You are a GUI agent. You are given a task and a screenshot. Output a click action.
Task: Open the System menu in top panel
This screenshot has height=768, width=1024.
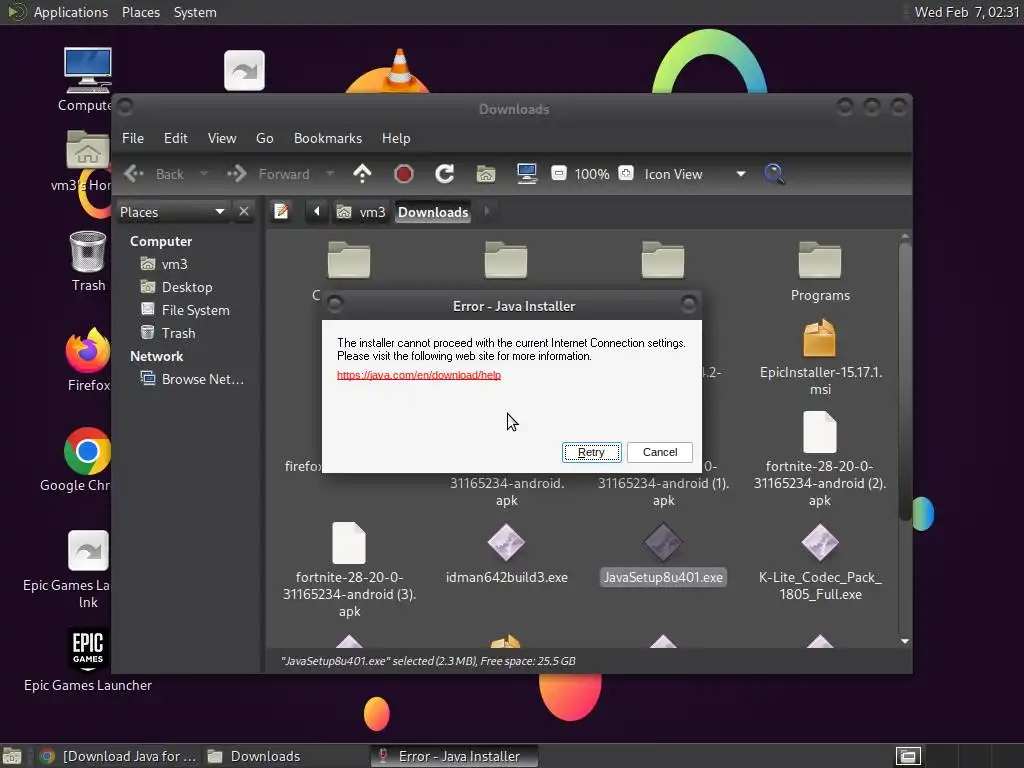195,12
